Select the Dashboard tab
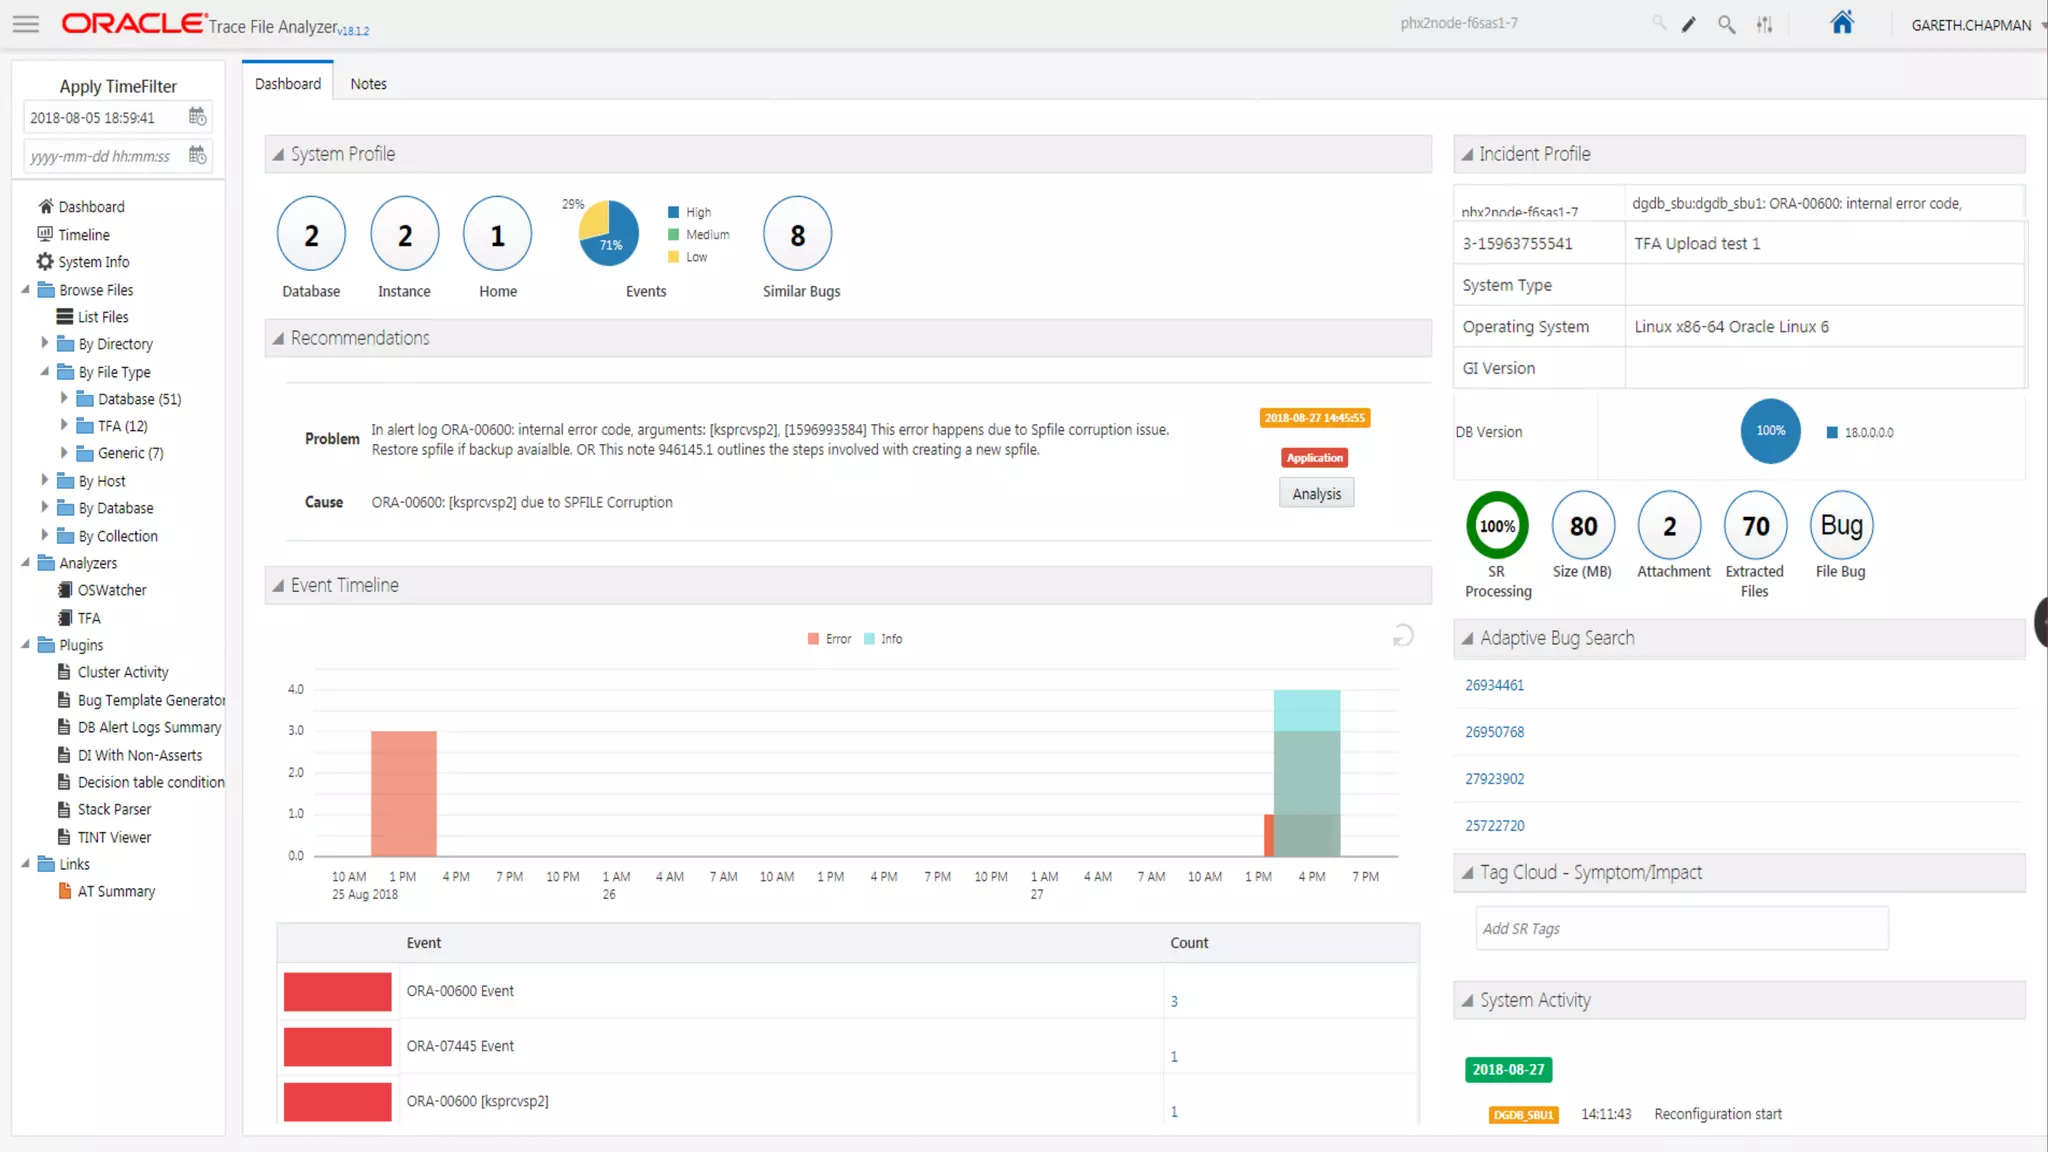 [288, 84]
